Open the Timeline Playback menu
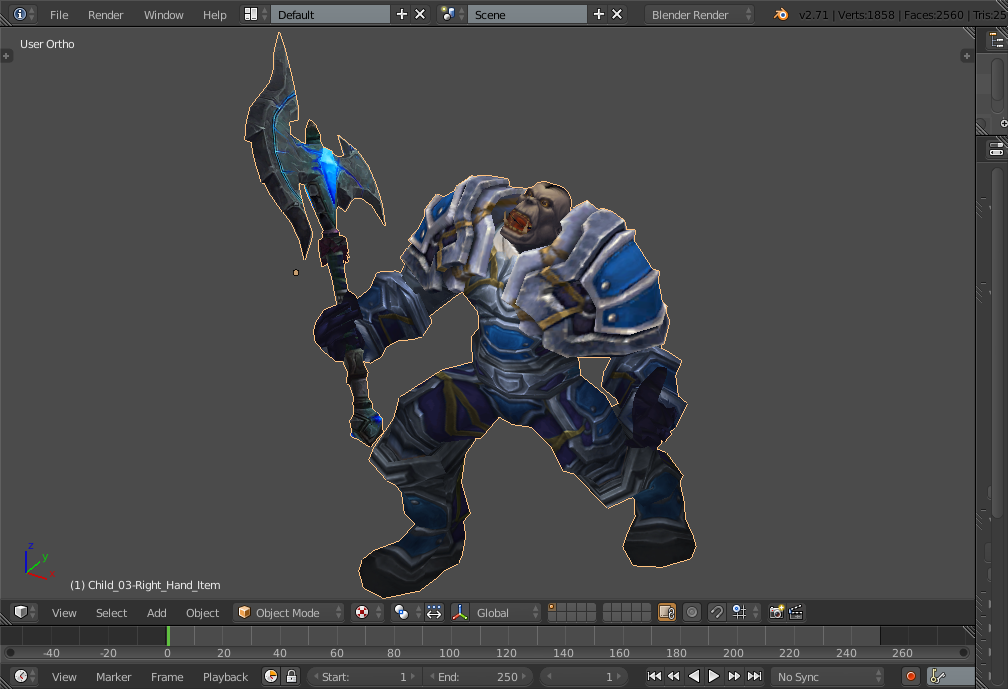 coord(225,677)
